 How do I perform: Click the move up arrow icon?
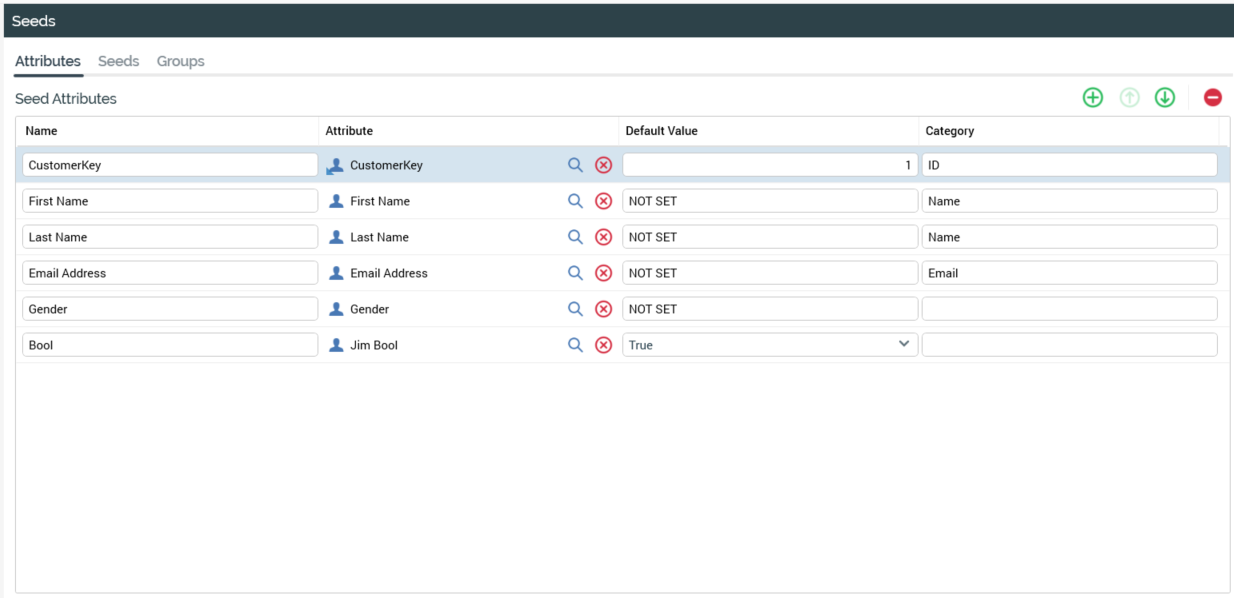click(1129, 98)
